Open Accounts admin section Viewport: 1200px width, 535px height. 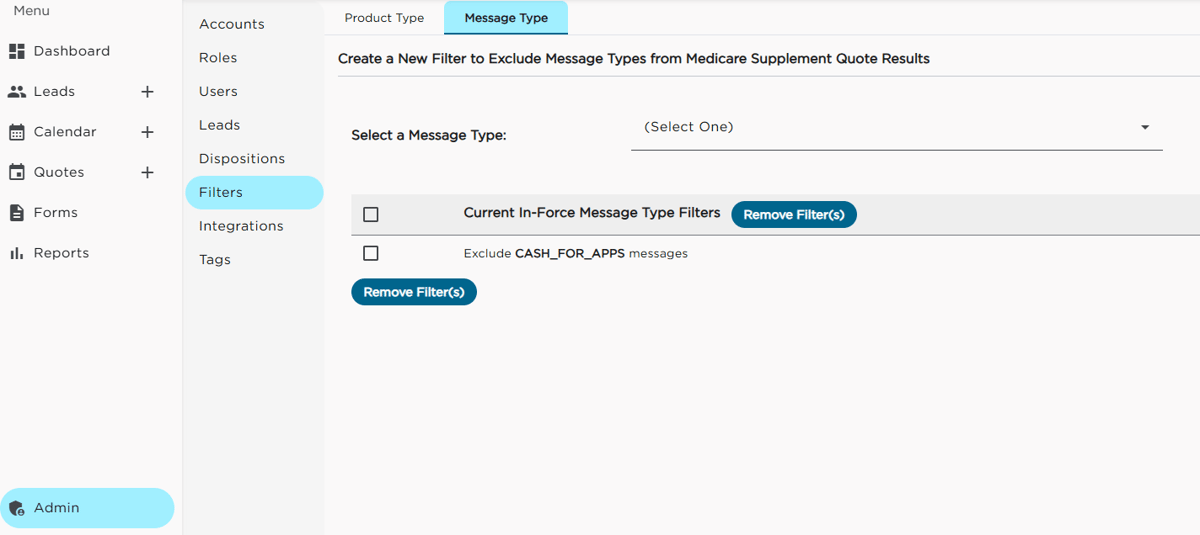coord(232,24)
